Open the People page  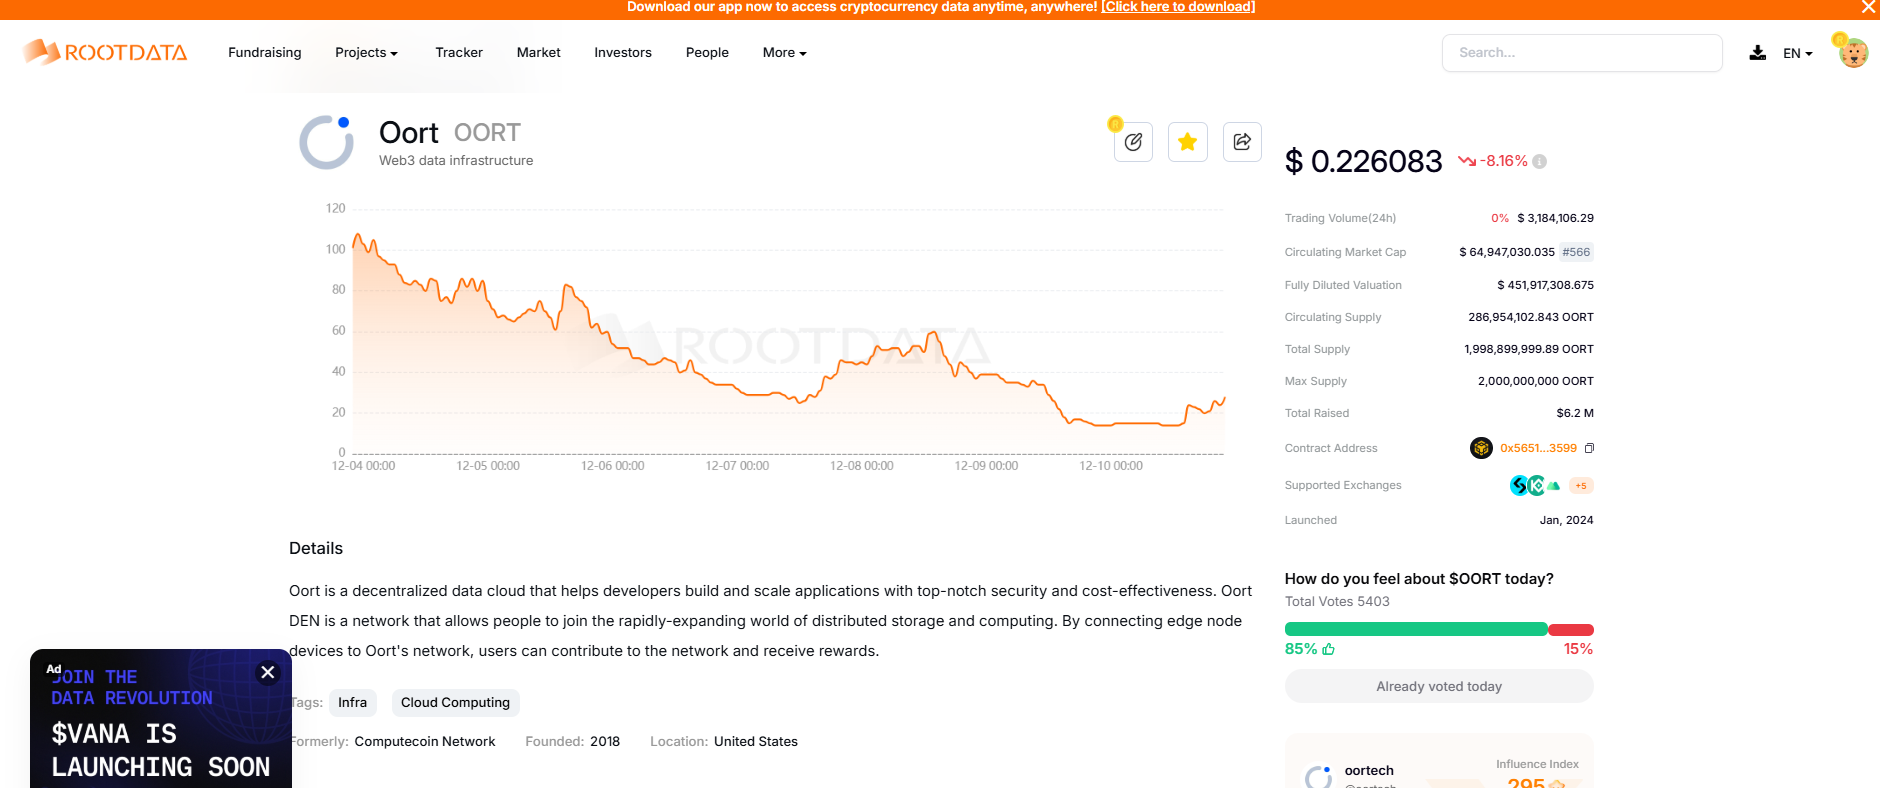click(707, 52)
